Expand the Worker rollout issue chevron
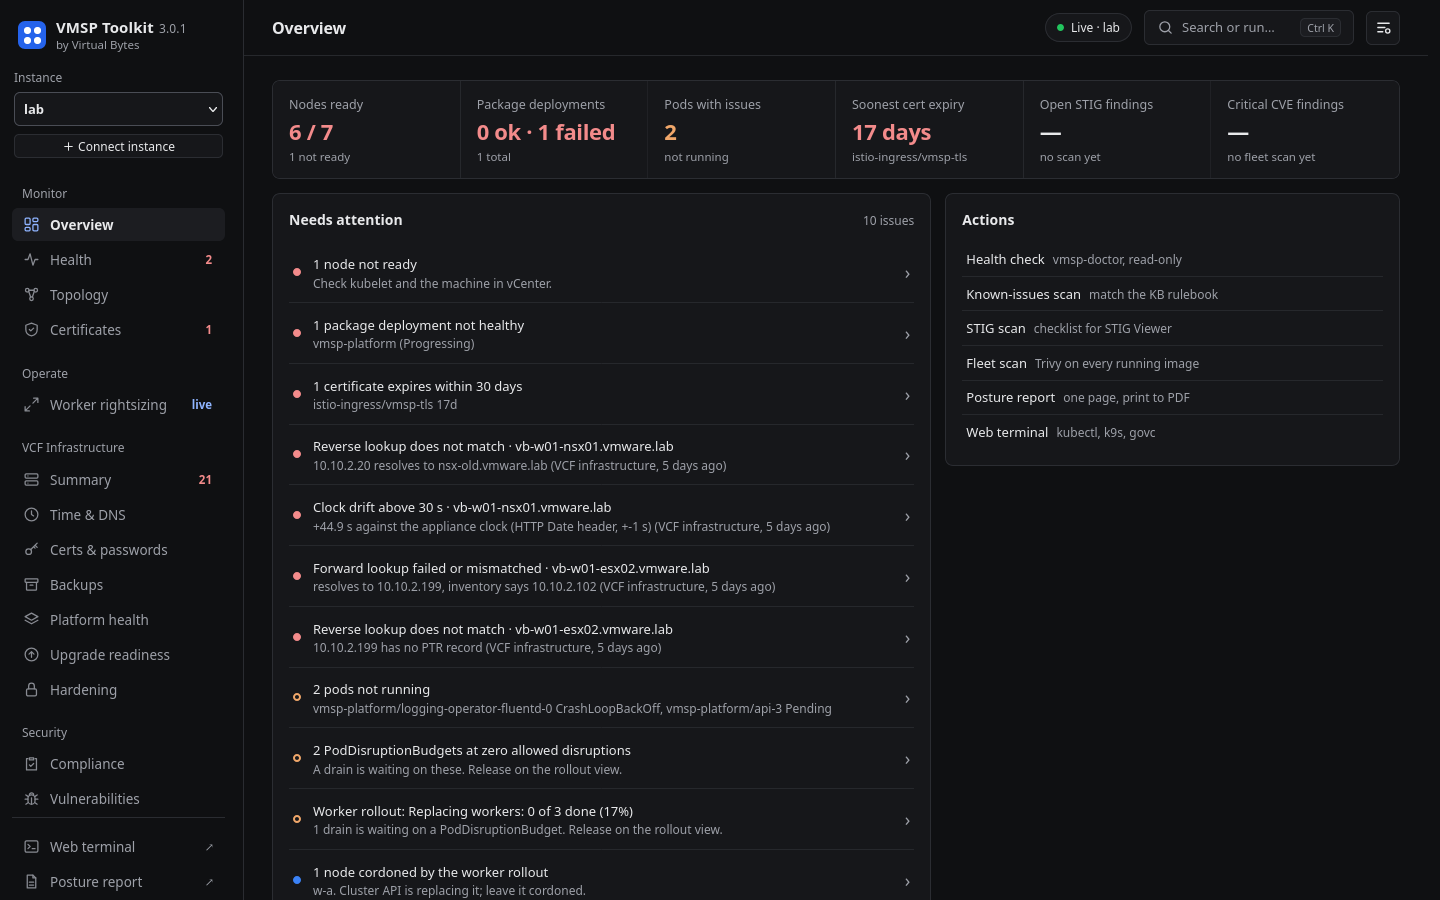The height and width of the screenshot is (900, 1440). point(907,821)
